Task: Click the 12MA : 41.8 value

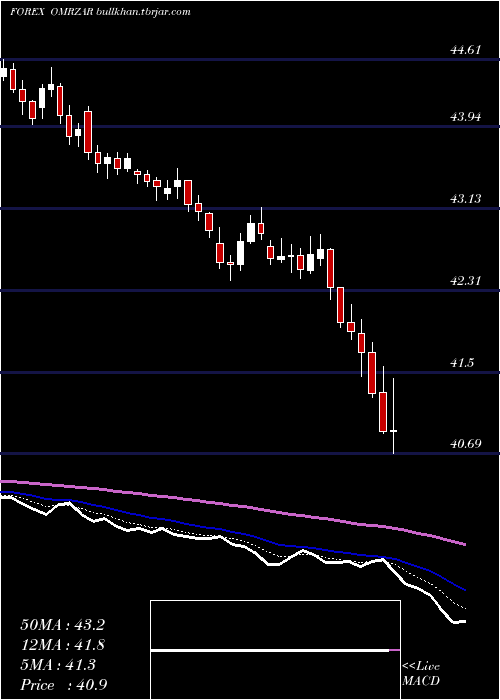Action: click(62, 645)
